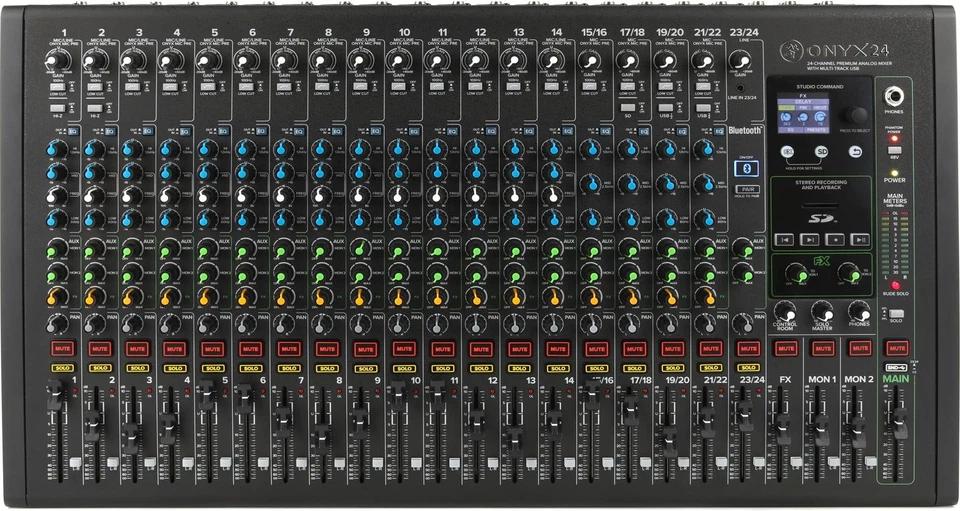Grab the FX fader
Viewport: 960px width, 511px height.
(x=782, y=428)
